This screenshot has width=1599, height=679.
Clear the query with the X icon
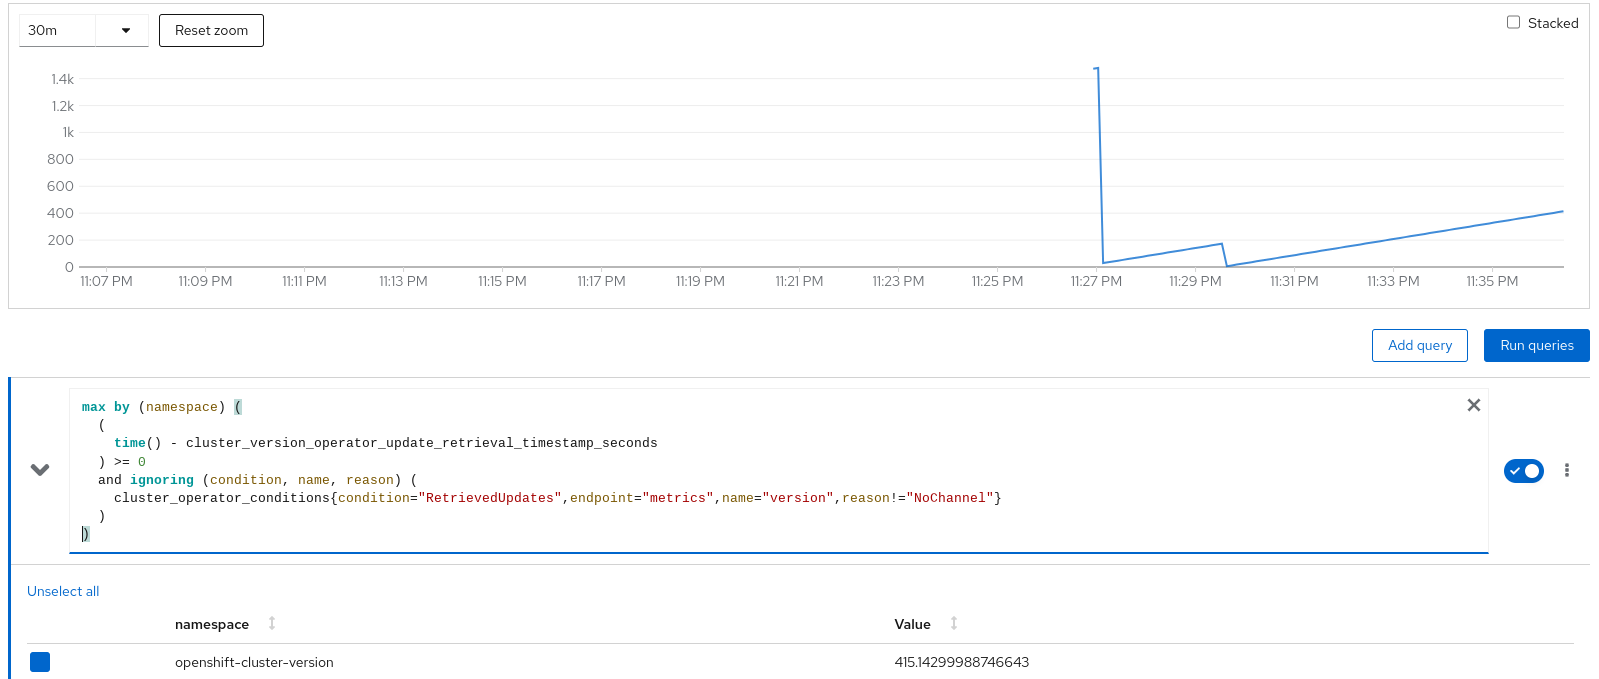click(1473, 405)
